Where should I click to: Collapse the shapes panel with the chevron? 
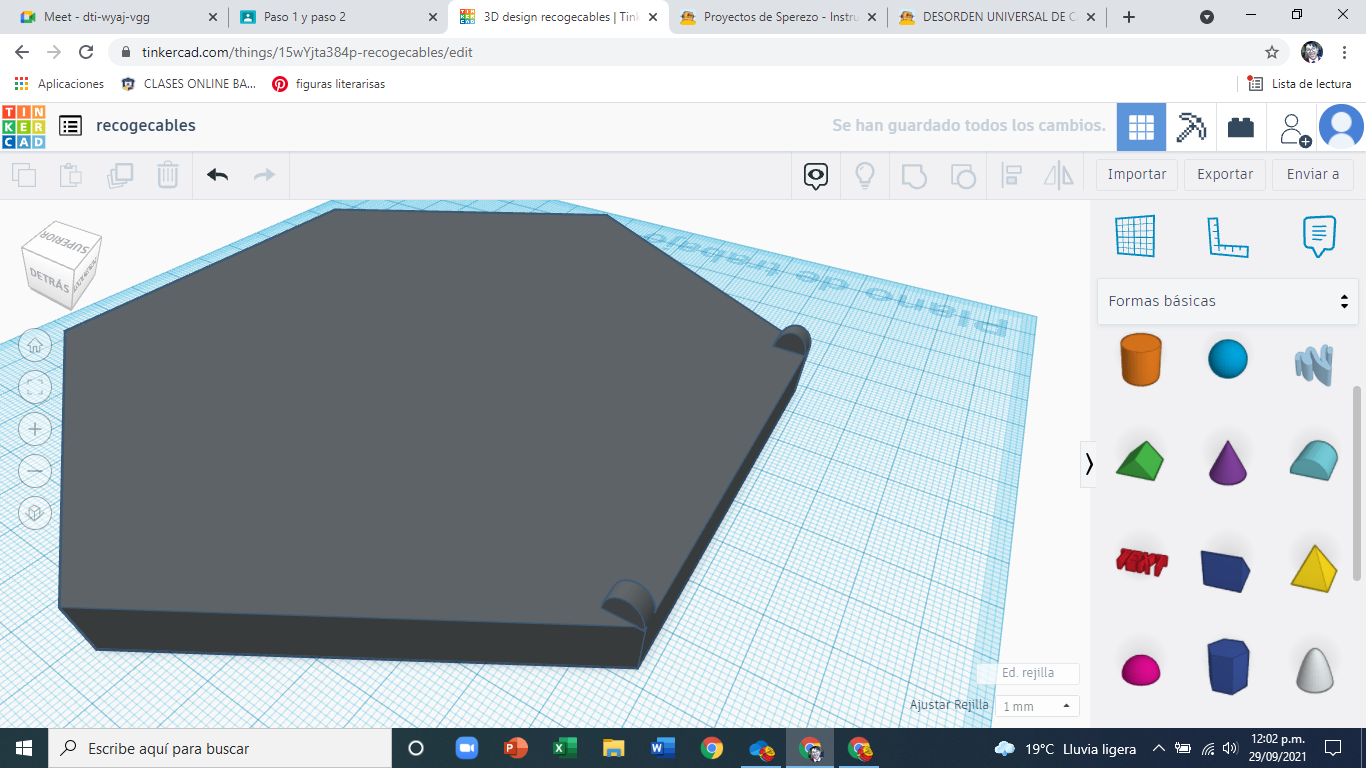1089,464
